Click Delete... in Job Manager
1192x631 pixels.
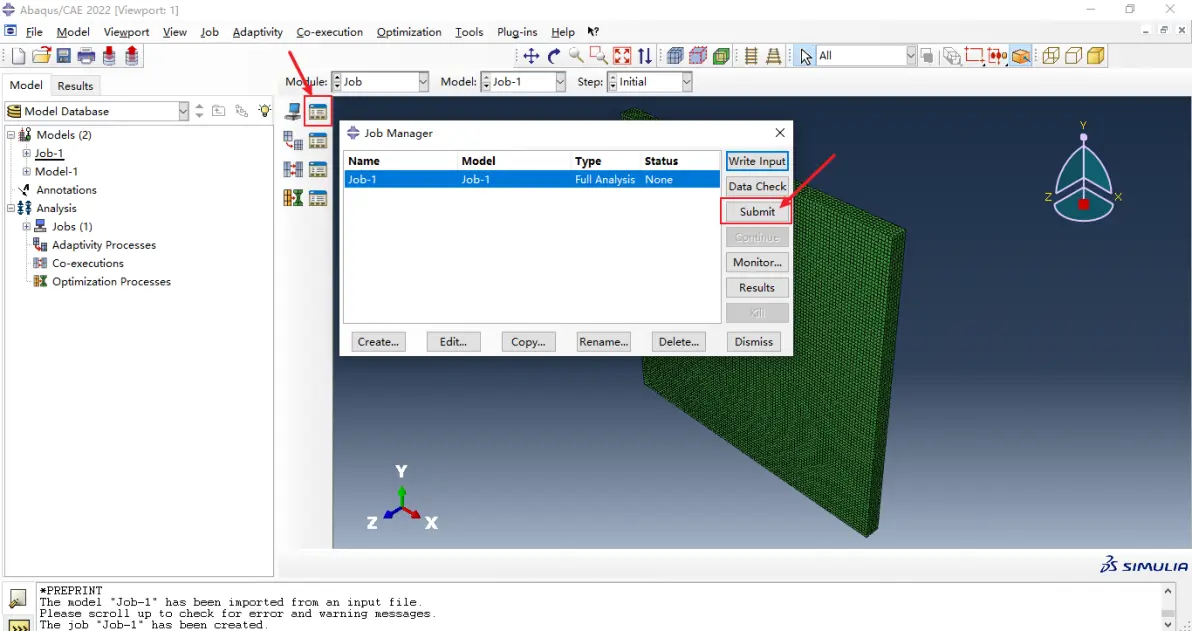click(x=679, y=342)
